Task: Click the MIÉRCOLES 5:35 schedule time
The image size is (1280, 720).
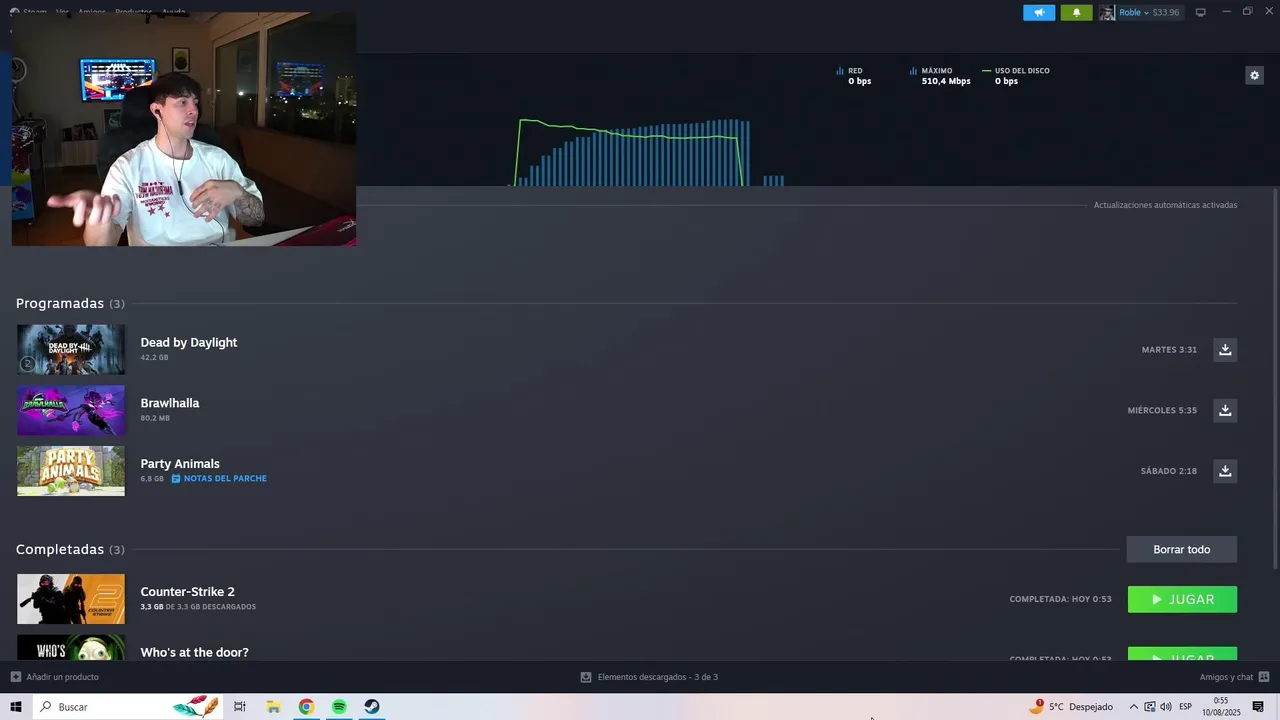Action: click(x=1162, y=410)
